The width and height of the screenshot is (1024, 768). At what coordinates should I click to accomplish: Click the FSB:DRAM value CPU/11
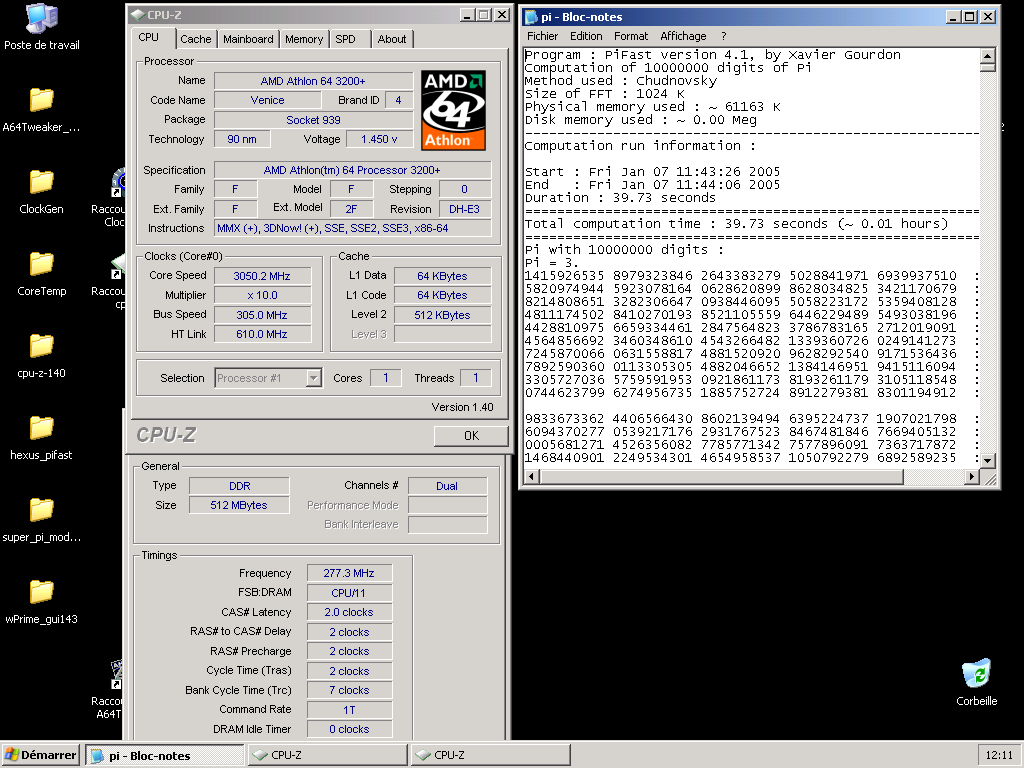point(349,593)
